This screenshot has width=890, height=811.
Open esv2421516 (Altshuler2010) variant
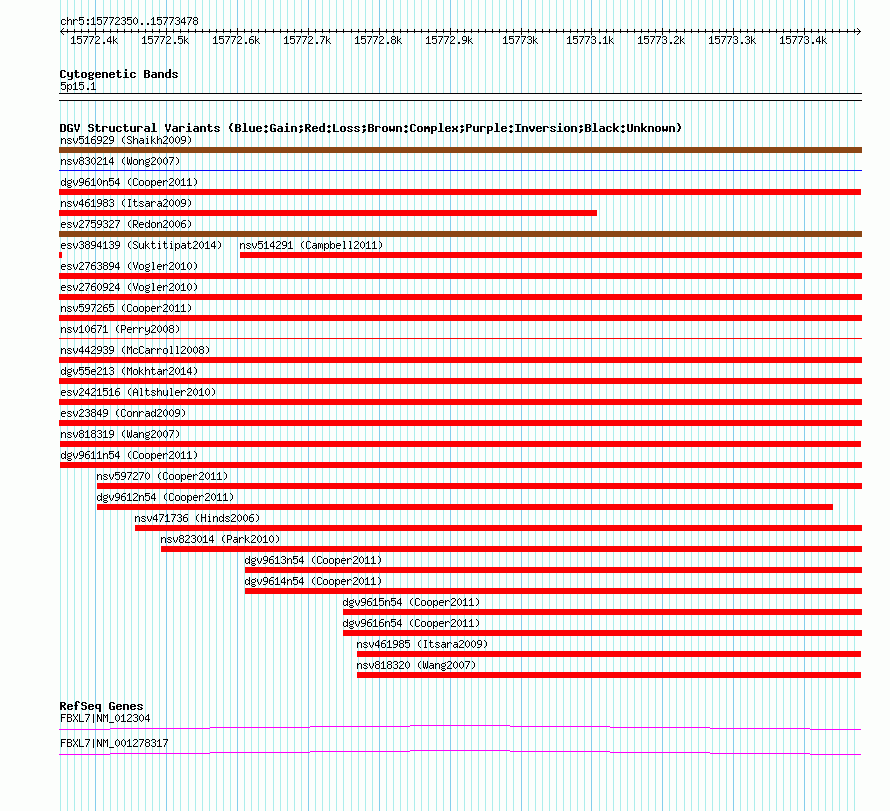(138, 392)
